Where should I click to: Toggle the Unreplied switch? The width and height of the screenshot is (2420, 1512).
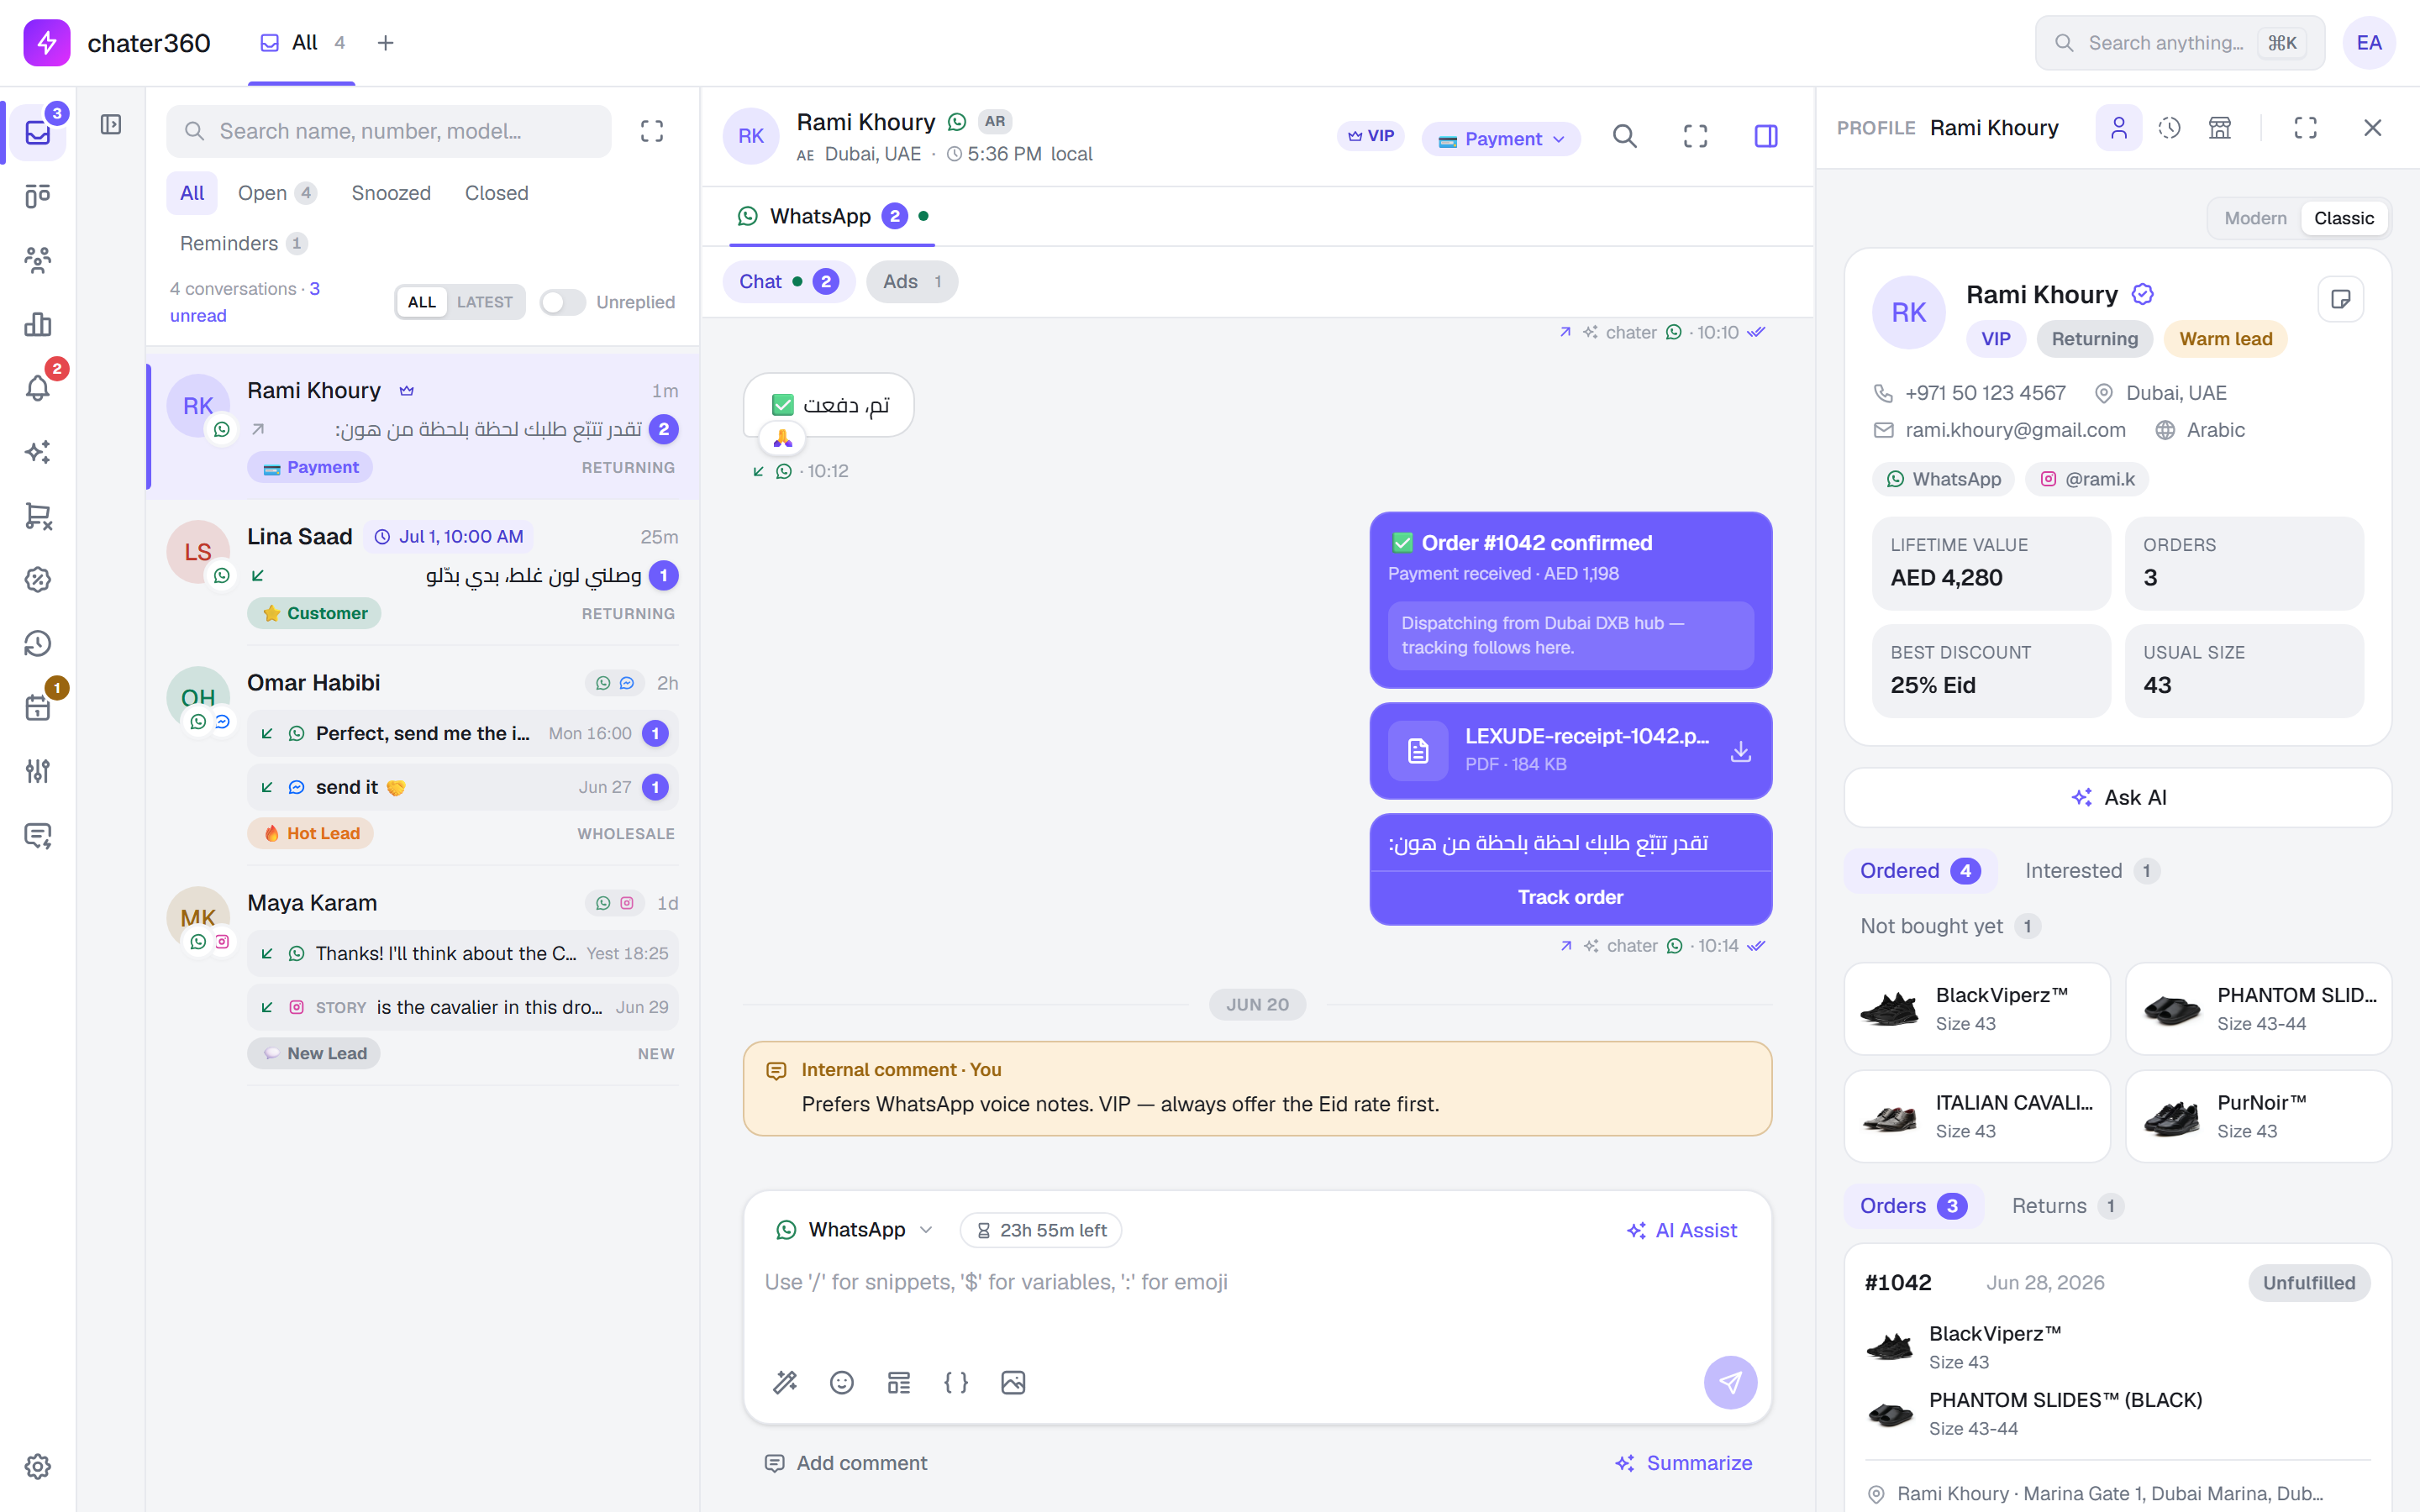[x=563, y=302]
